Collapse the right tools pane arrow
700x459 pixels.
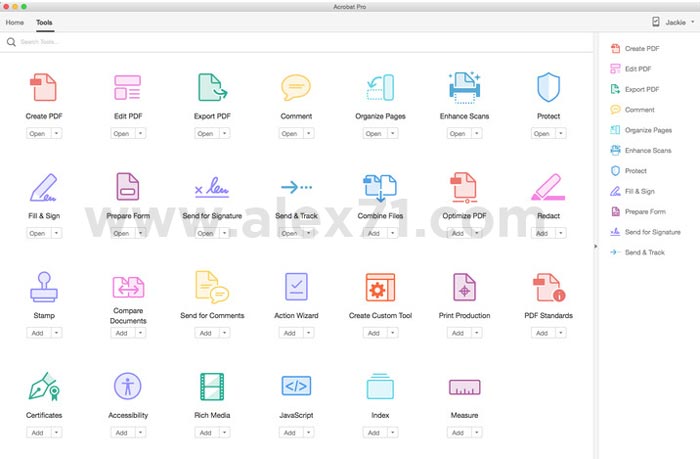(x=595, y=246)
